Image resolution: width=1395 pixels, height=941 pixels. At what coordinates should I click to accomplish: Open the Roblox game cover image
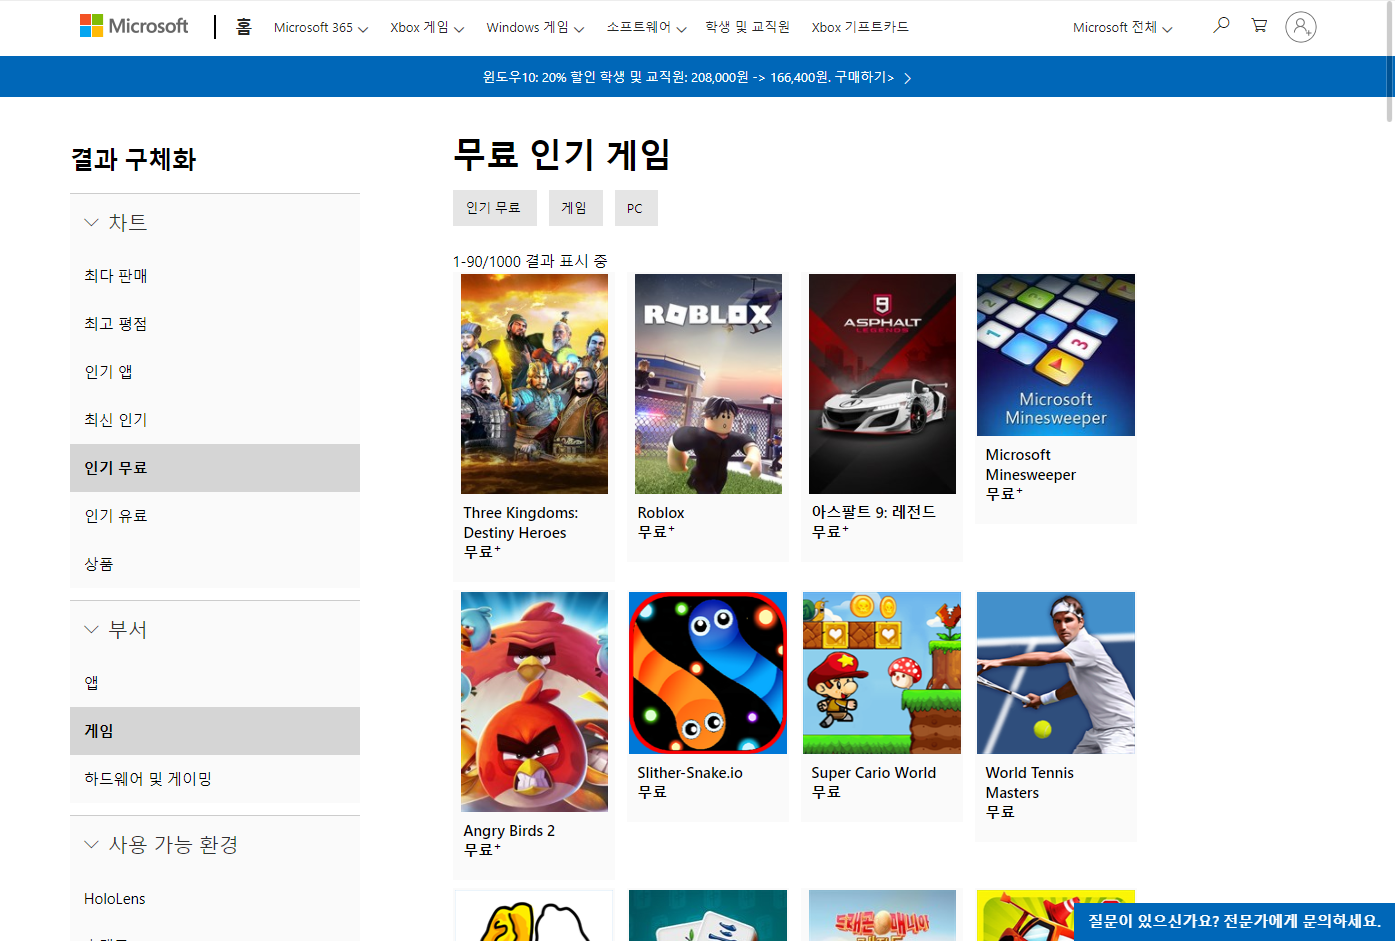[708, 384]
